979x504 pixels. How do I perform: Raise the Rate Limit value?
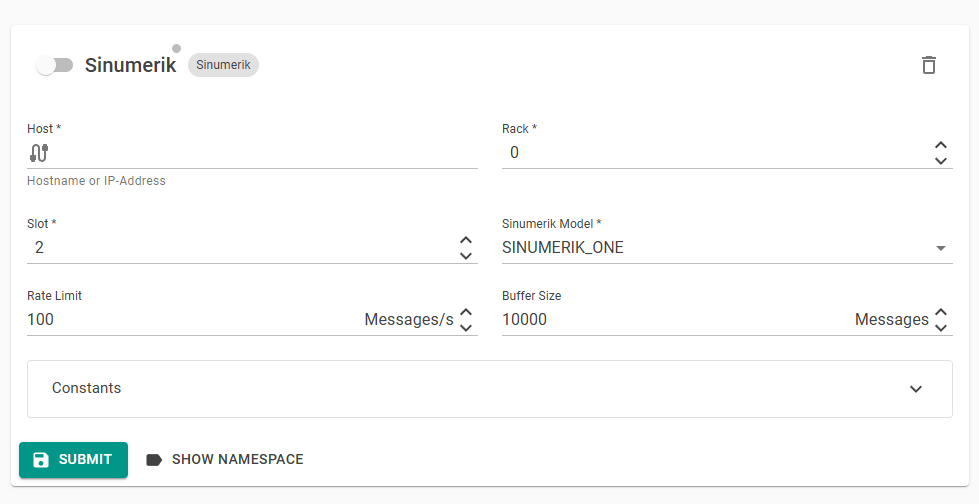click(x=465, y=312)
